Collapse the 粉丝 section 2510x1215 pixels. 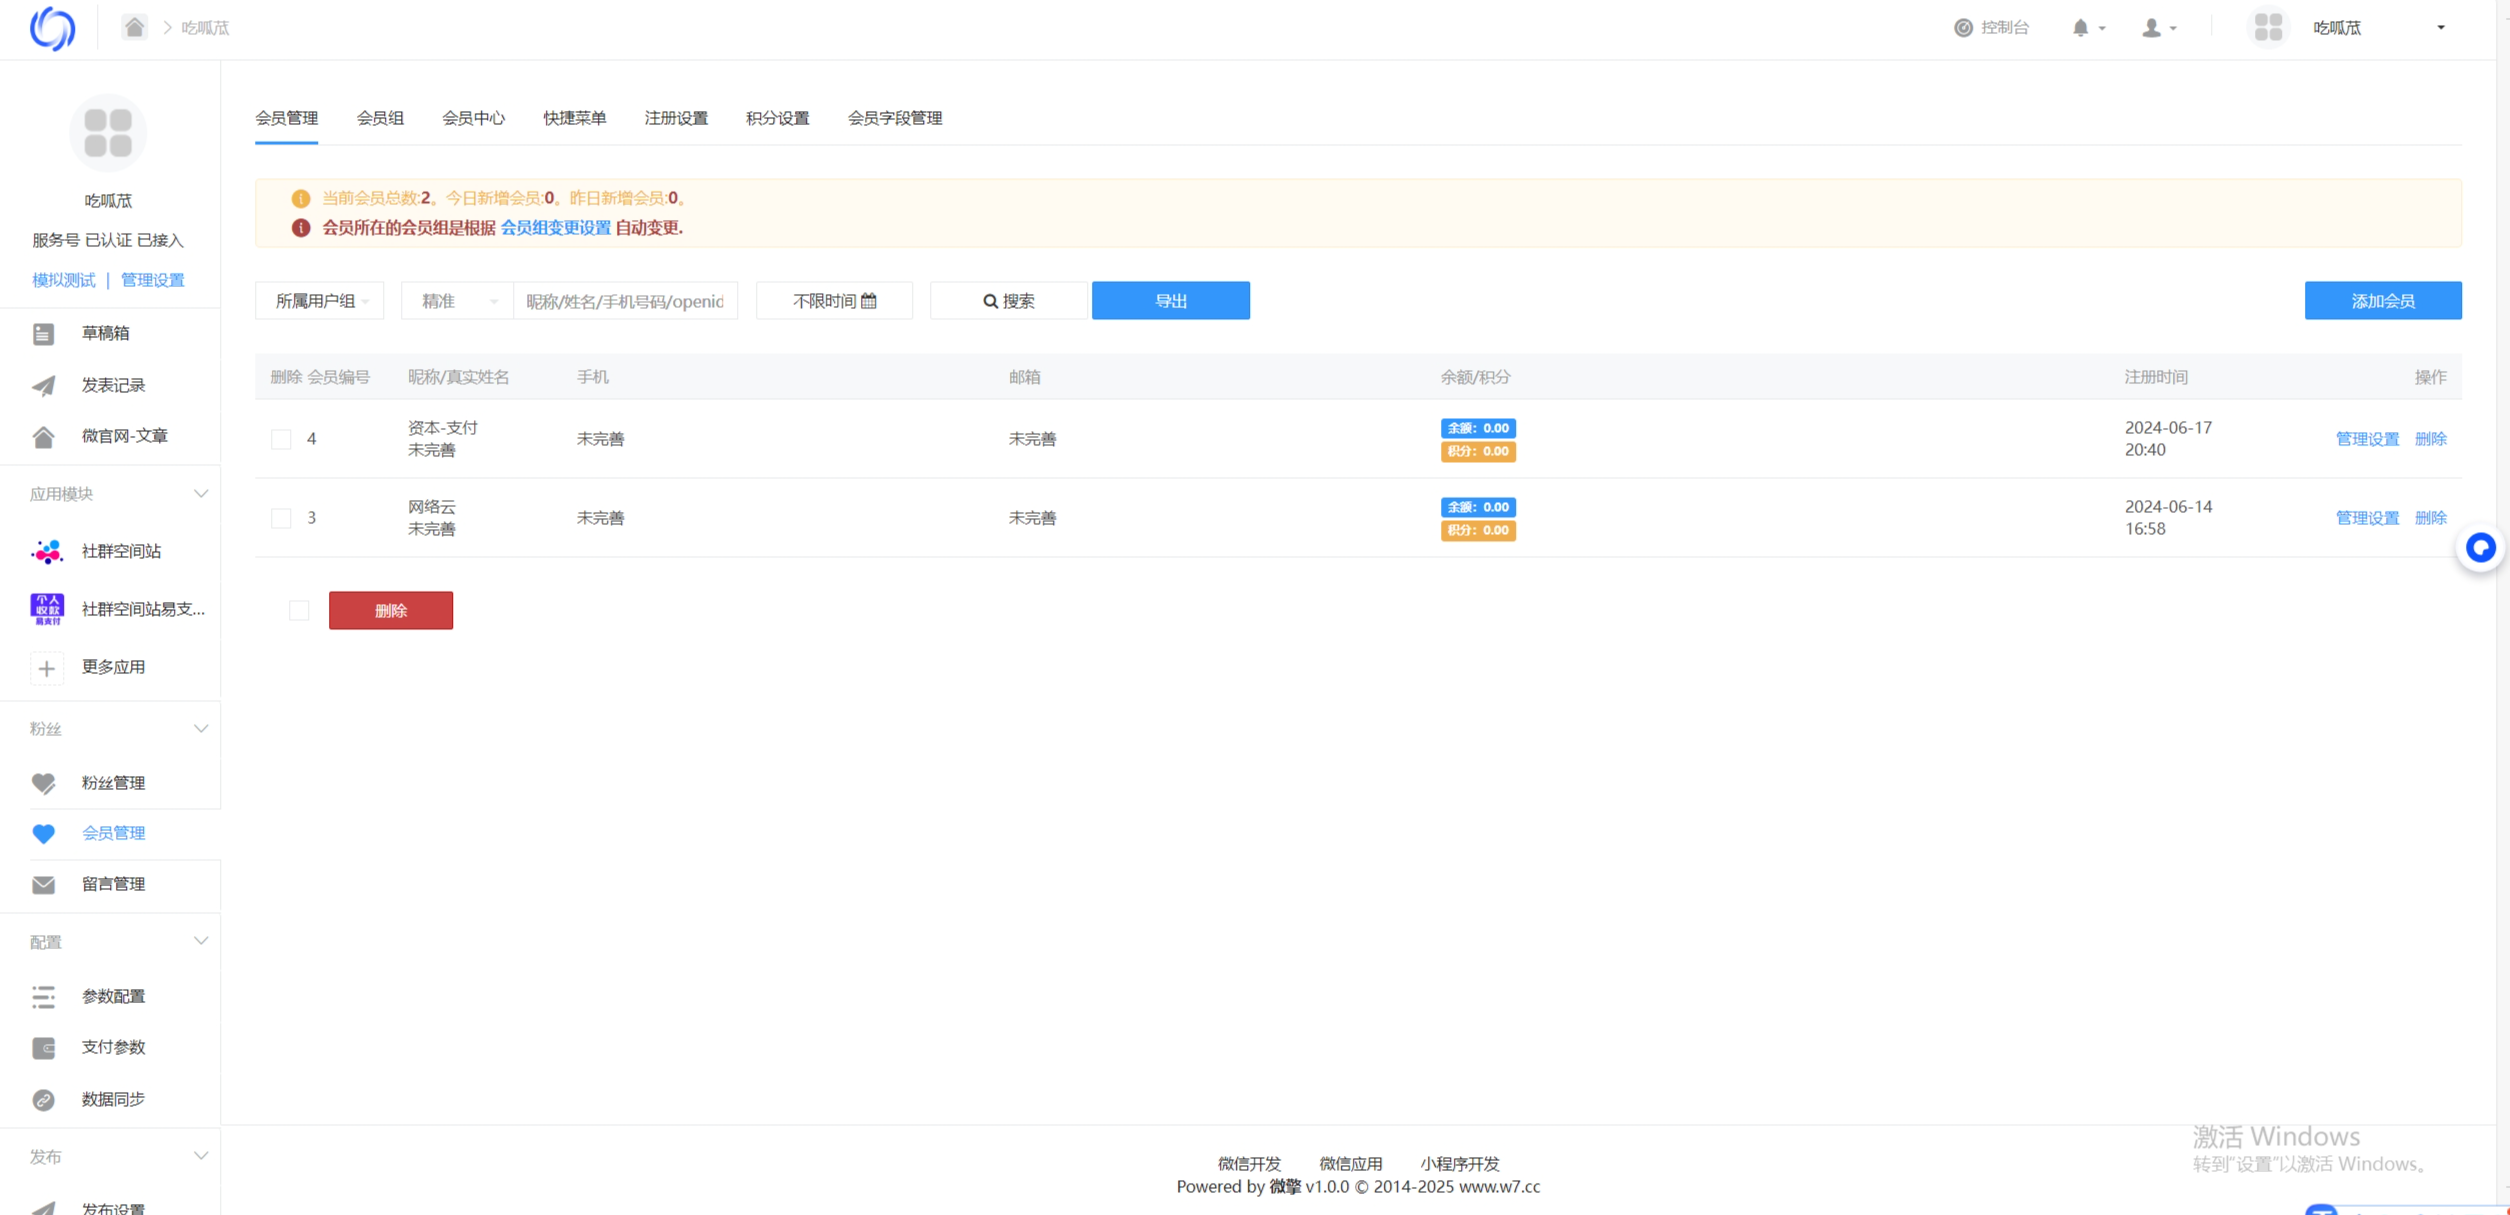(x=200, y=729)
